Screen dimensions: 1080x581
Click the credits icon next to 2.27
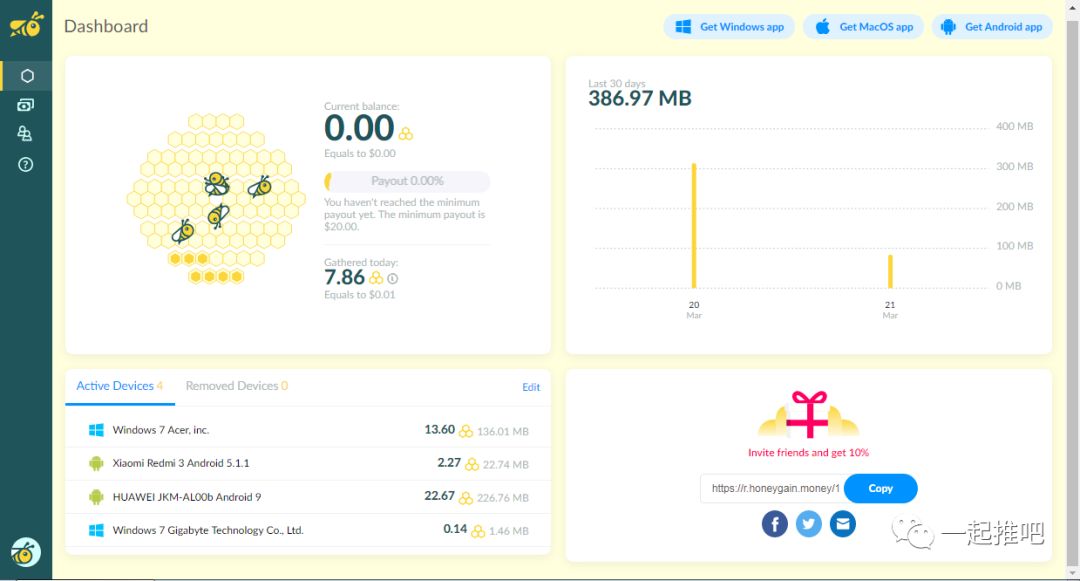pos(472,464)
